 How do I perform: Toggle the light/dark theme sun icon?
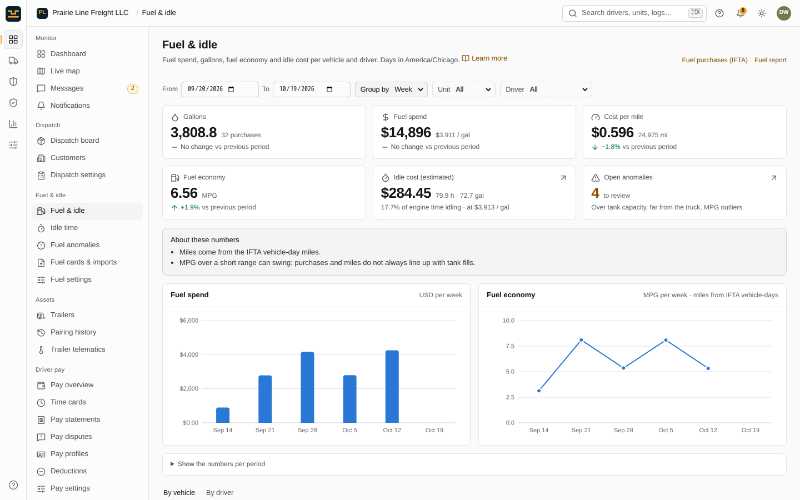[x=762, y=13]
